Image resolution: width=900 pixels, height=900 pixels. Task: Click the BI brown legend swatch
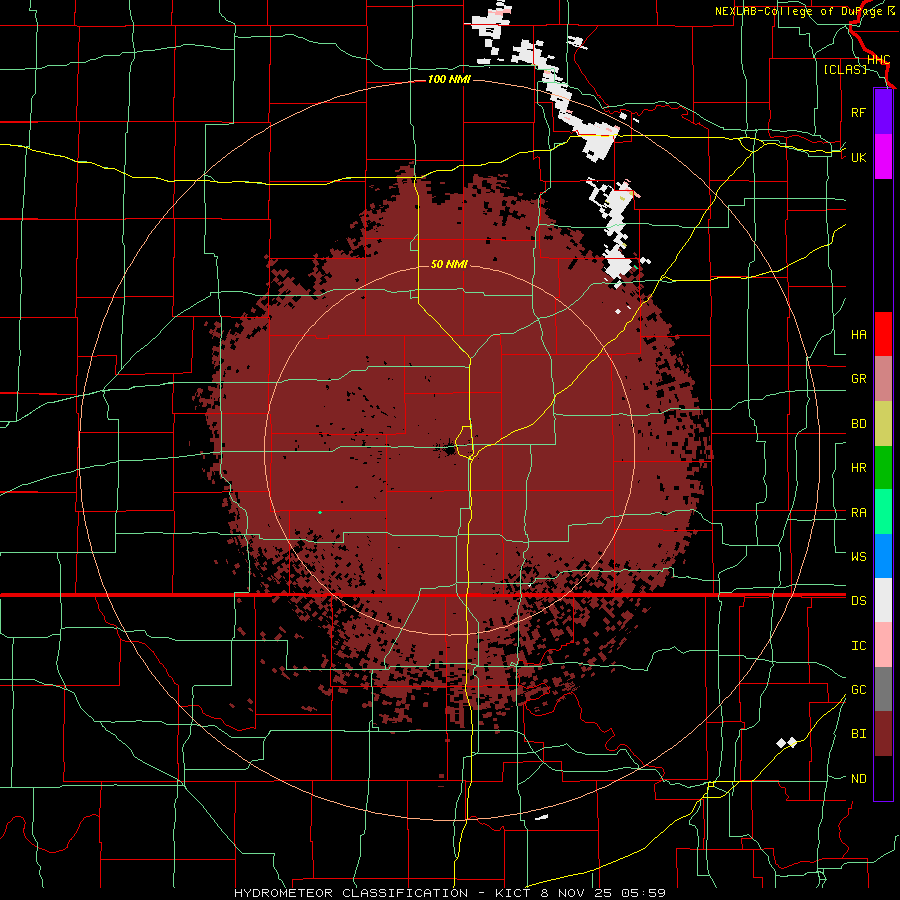(883, 734)
